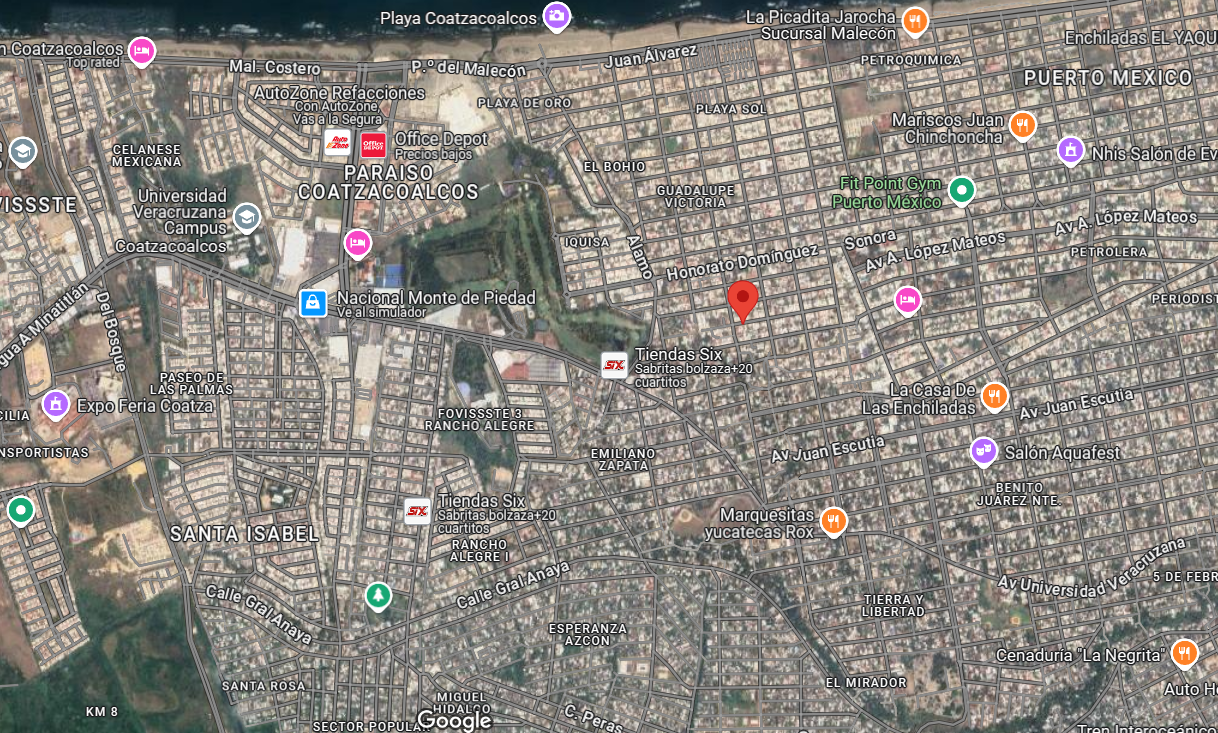Click the Salón Aquafest pin
Image resolution: width=1218 pixels, height=733 pixels.
tap(984, 452)
